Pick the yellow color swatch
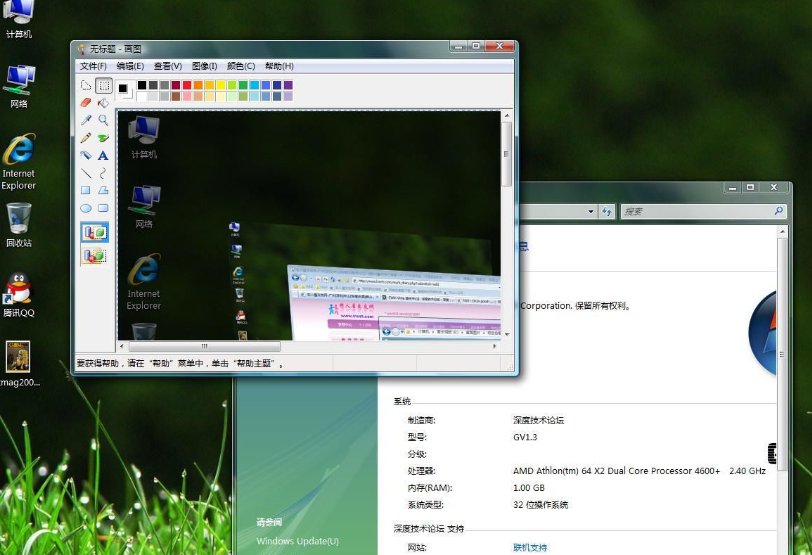 (x=221, y=85)
